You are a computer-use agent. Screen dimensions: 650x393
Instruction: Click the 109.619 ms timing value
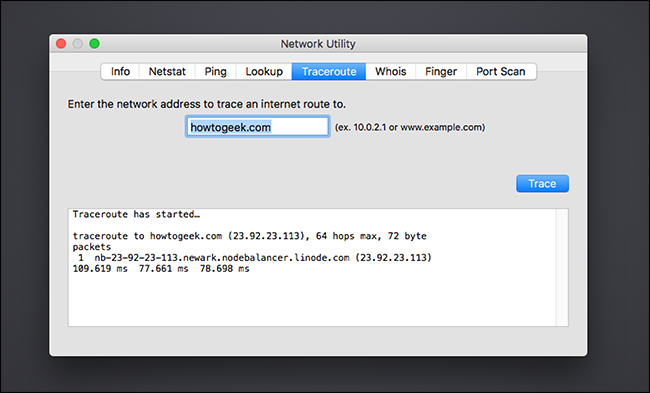point(100,269)
